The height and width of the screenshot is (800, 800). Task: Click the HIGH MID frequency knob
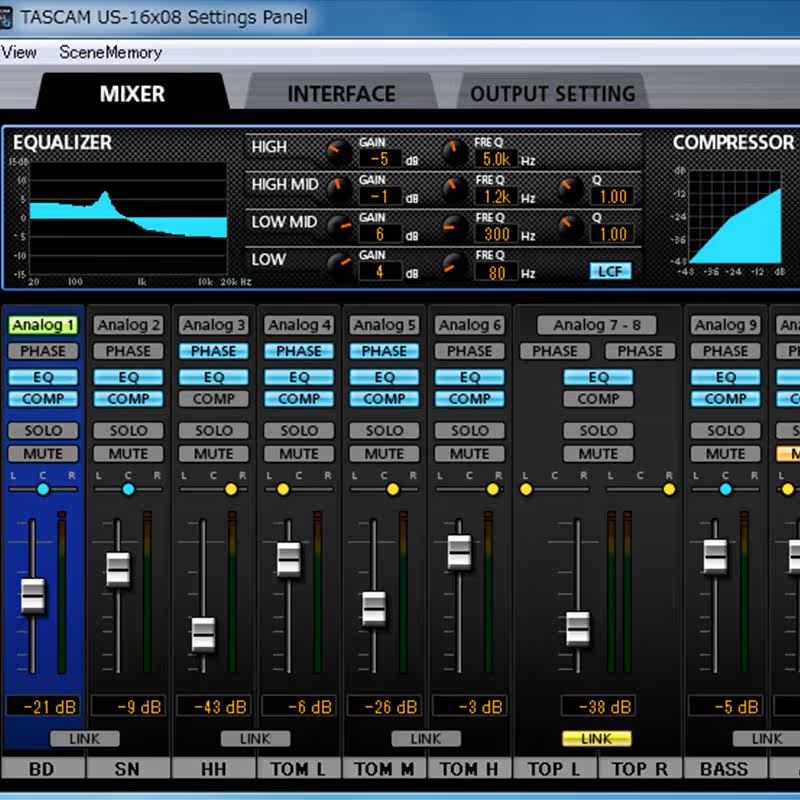(454, 189)
